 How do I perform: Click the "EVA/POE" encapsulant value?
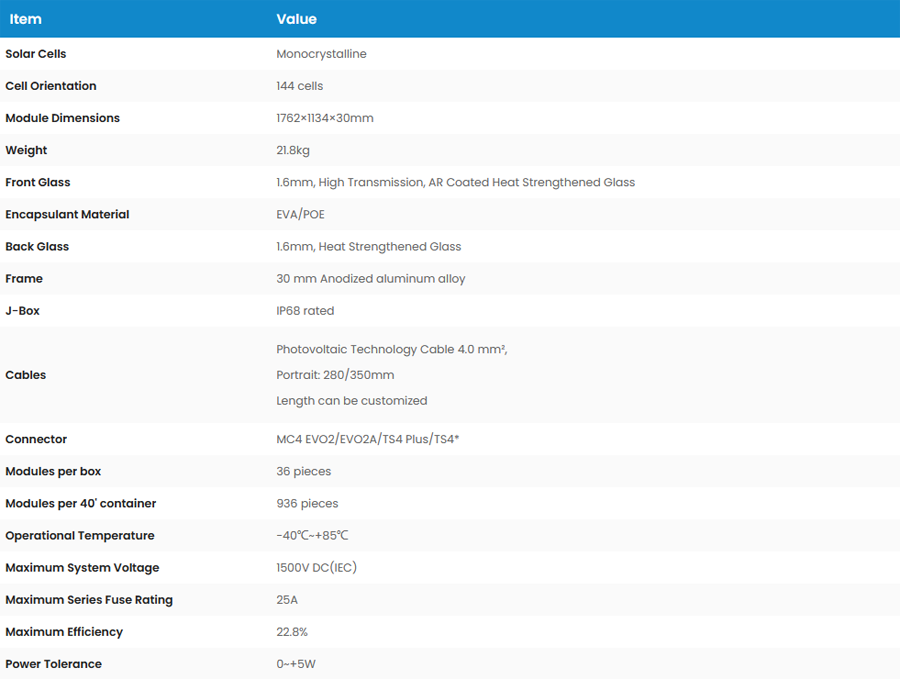coord(300,214)
